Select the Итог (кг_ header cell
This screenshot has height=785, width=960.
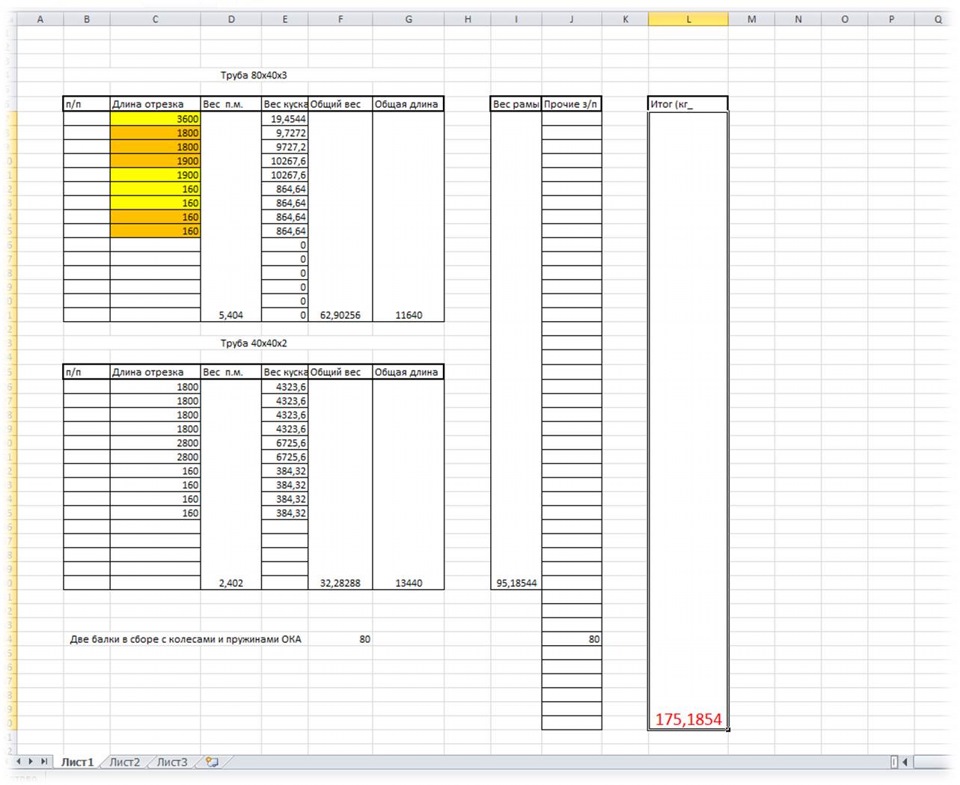688,104
